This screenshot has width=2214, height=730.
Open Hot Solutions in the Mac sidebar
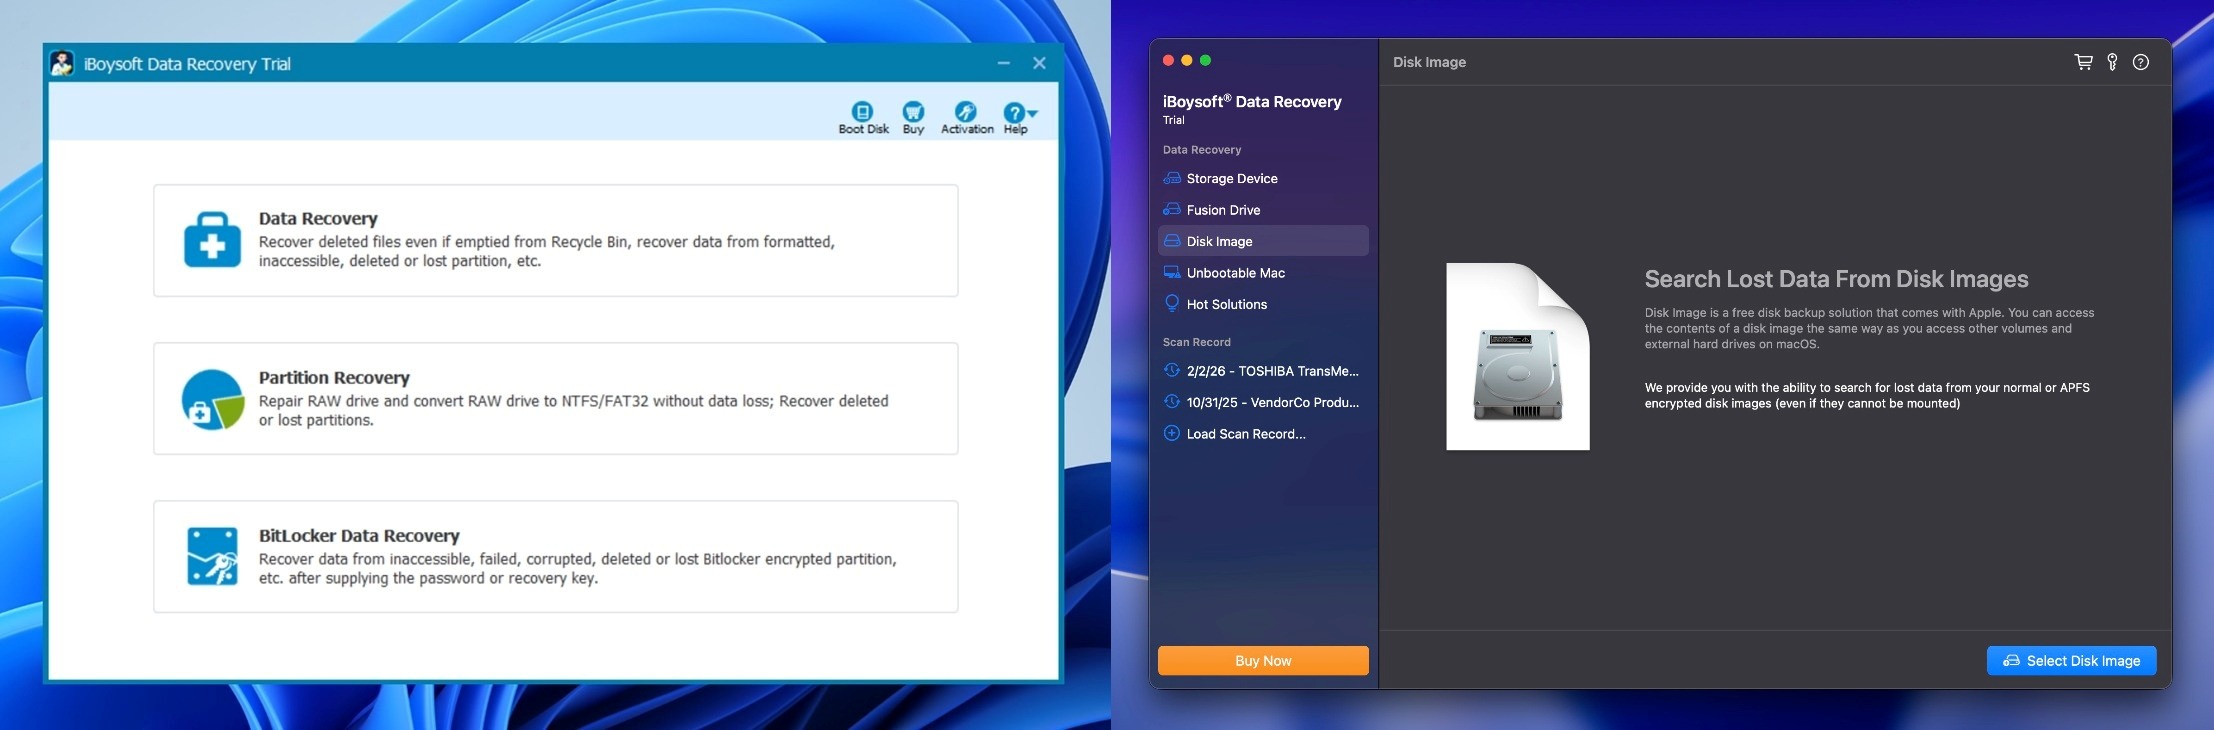(1263, 304)
